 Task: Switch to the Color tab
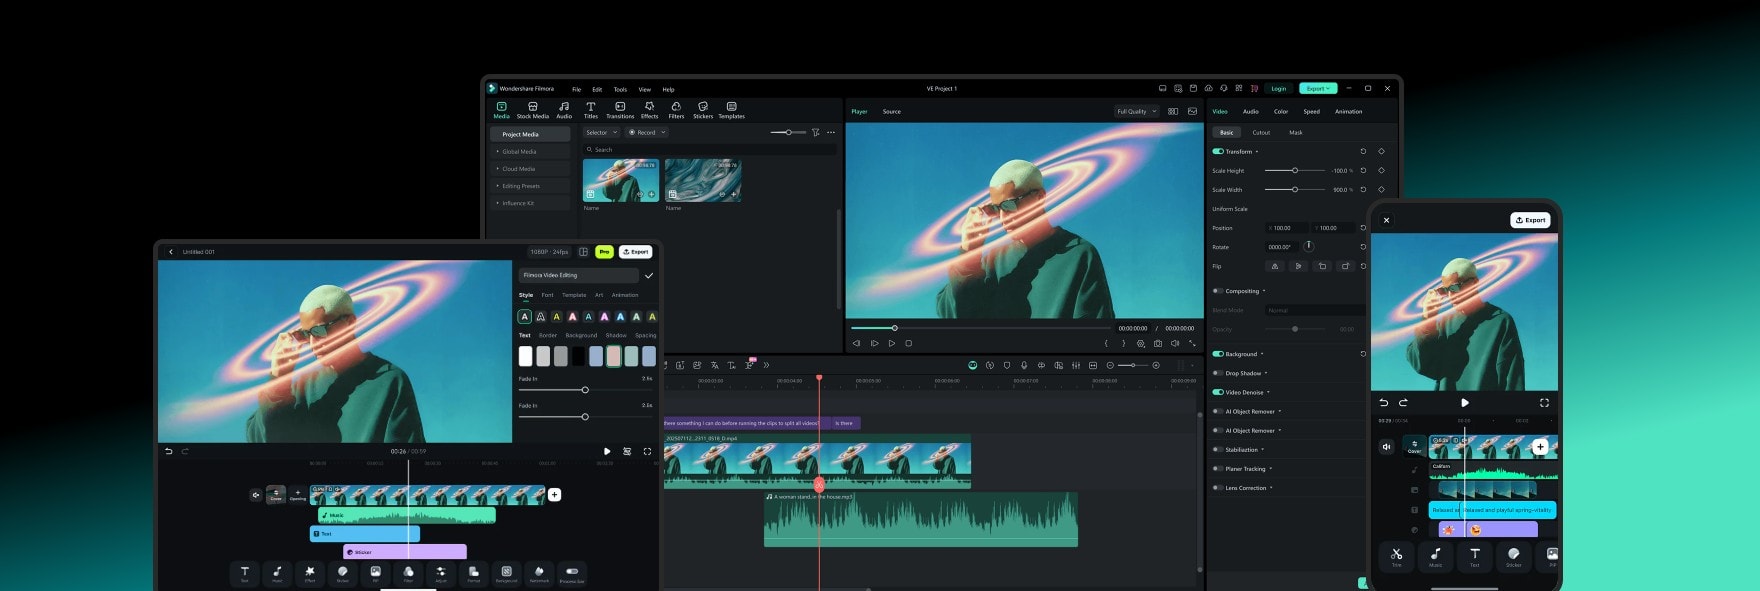[x=1280, y=111]
